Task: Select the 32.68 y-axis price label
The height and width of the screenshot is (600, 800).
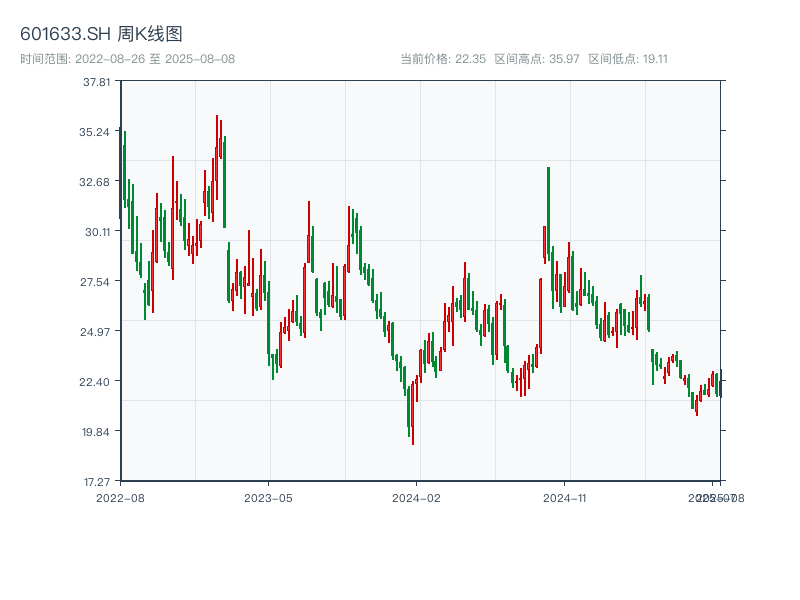Action: coord(97,182)
